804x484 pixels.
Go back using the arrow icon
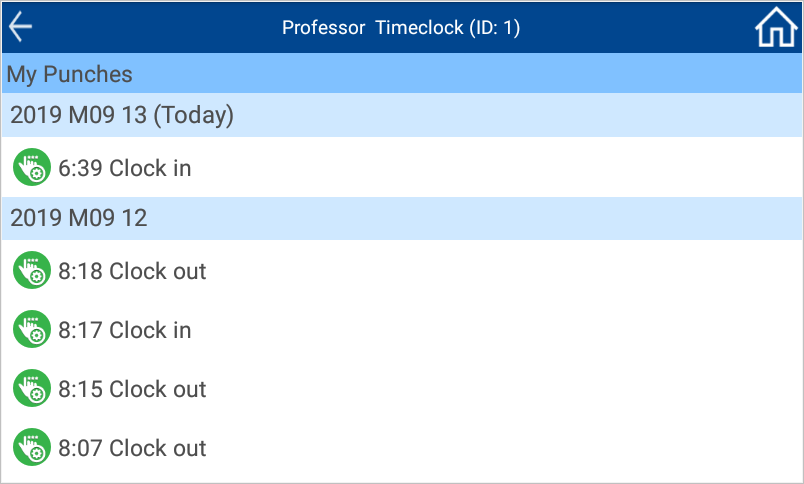21,27
